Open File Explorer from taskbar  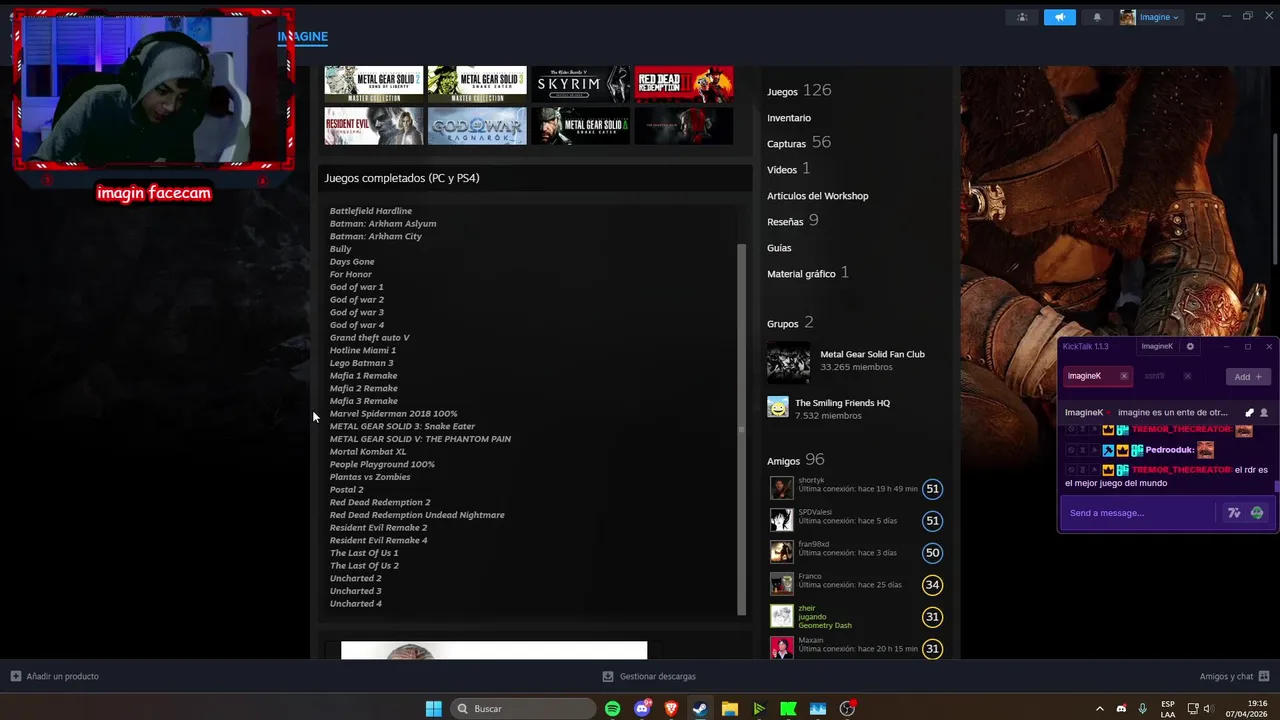point(730,708)
